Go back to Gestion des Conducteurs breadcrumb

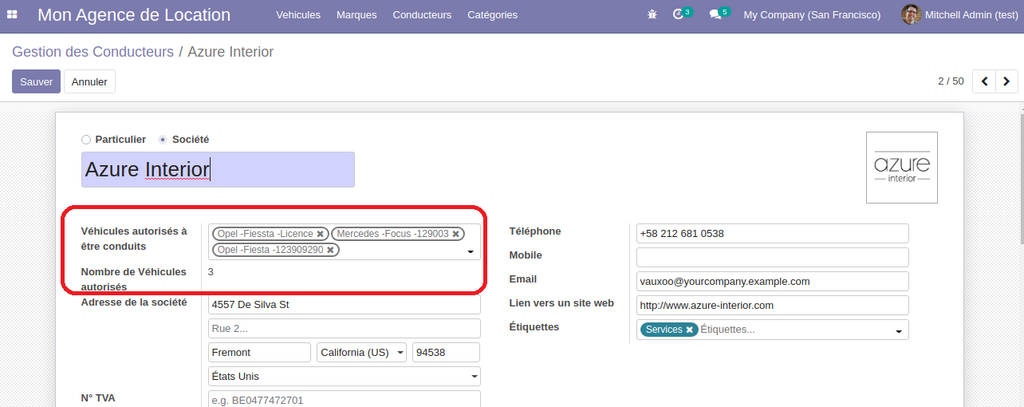93,52
